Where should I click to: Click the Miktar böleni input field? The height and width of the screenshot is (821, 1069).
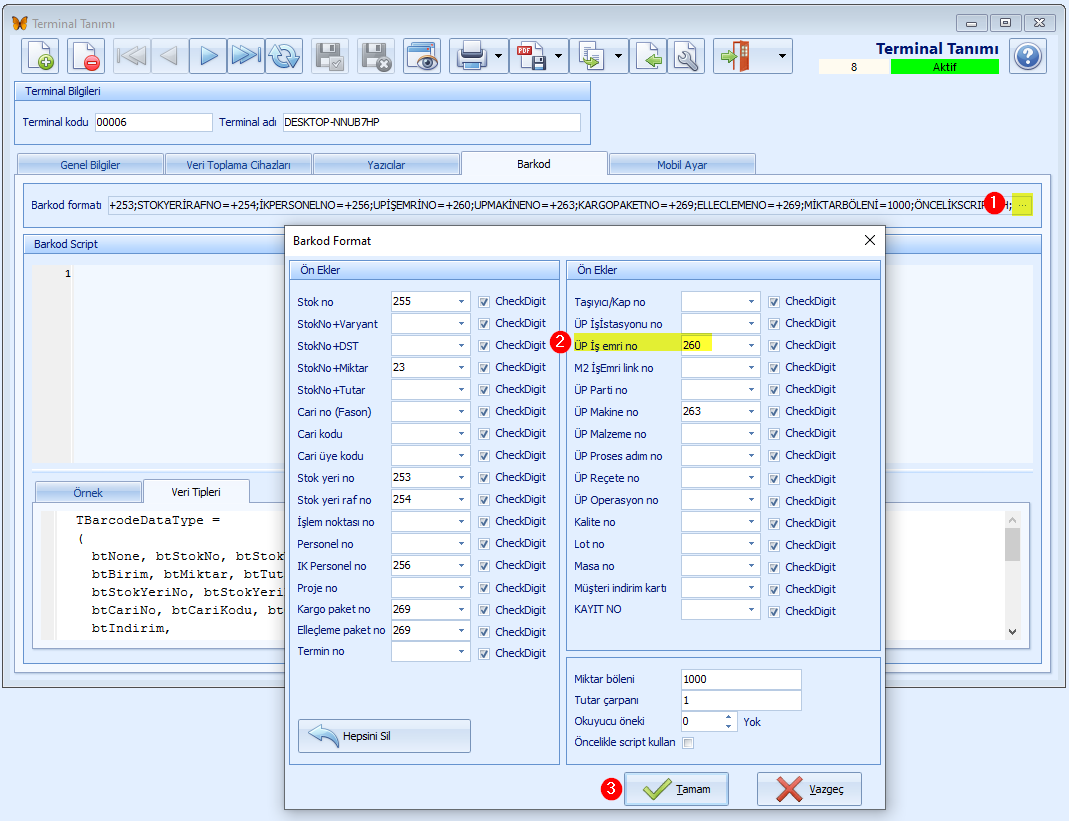coord(741,679)
